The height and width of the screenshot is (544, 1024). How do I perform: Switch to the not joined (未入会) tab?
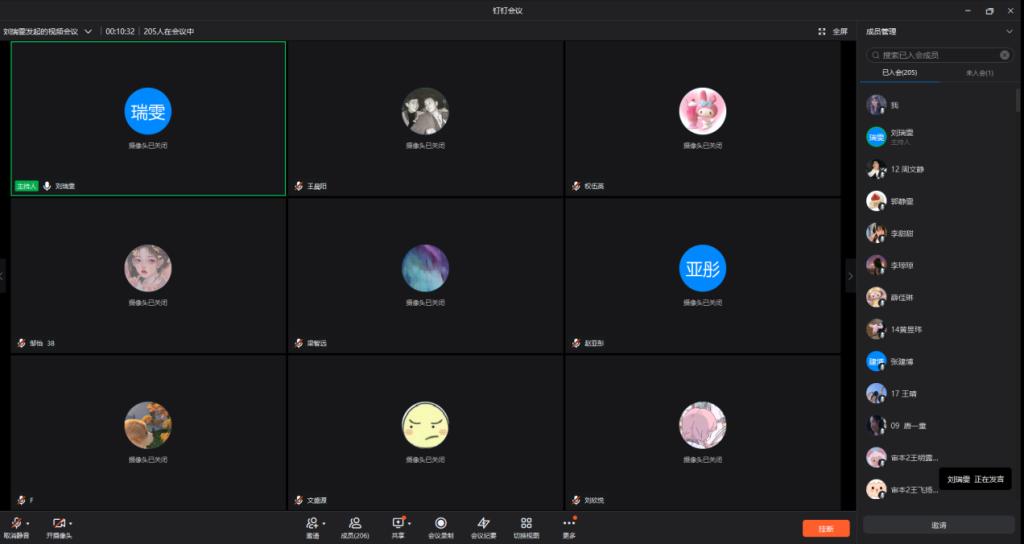click(x=978, y=73)
